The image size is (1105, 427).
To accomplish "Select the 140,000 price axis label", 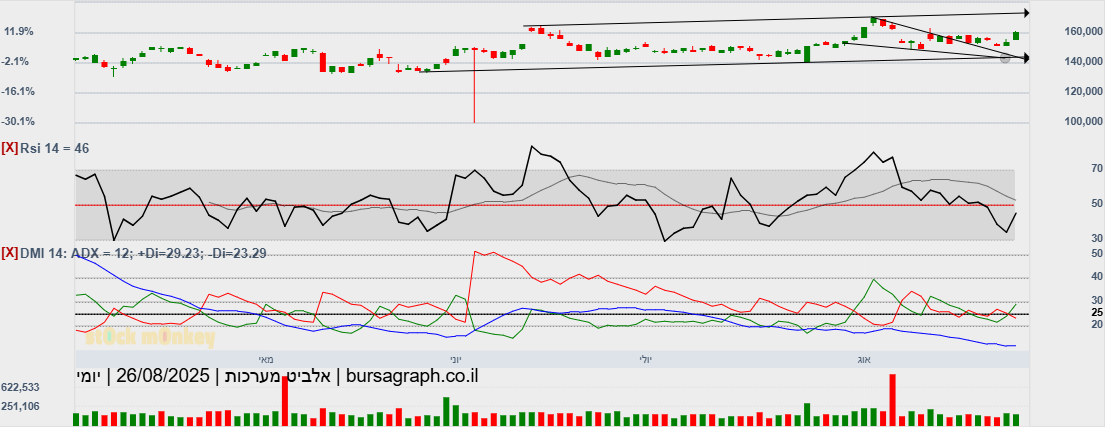I will pyautogui.click(x=1082, y=62).
